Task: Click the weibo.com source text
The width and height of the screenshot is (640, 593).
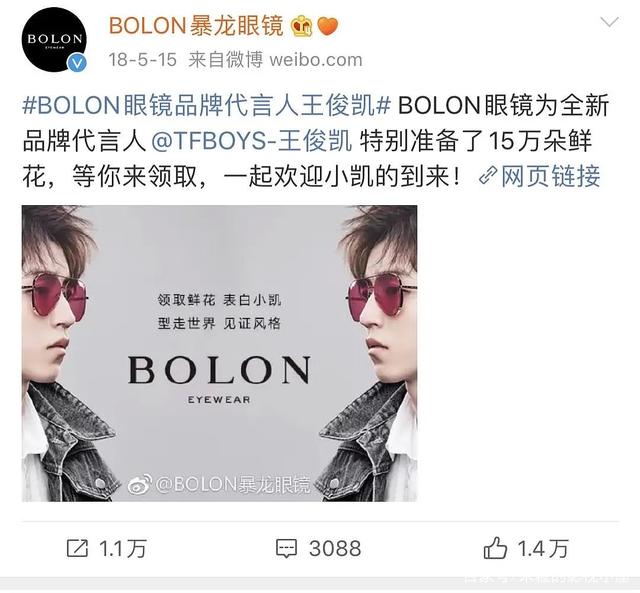Action: point(316,60)
